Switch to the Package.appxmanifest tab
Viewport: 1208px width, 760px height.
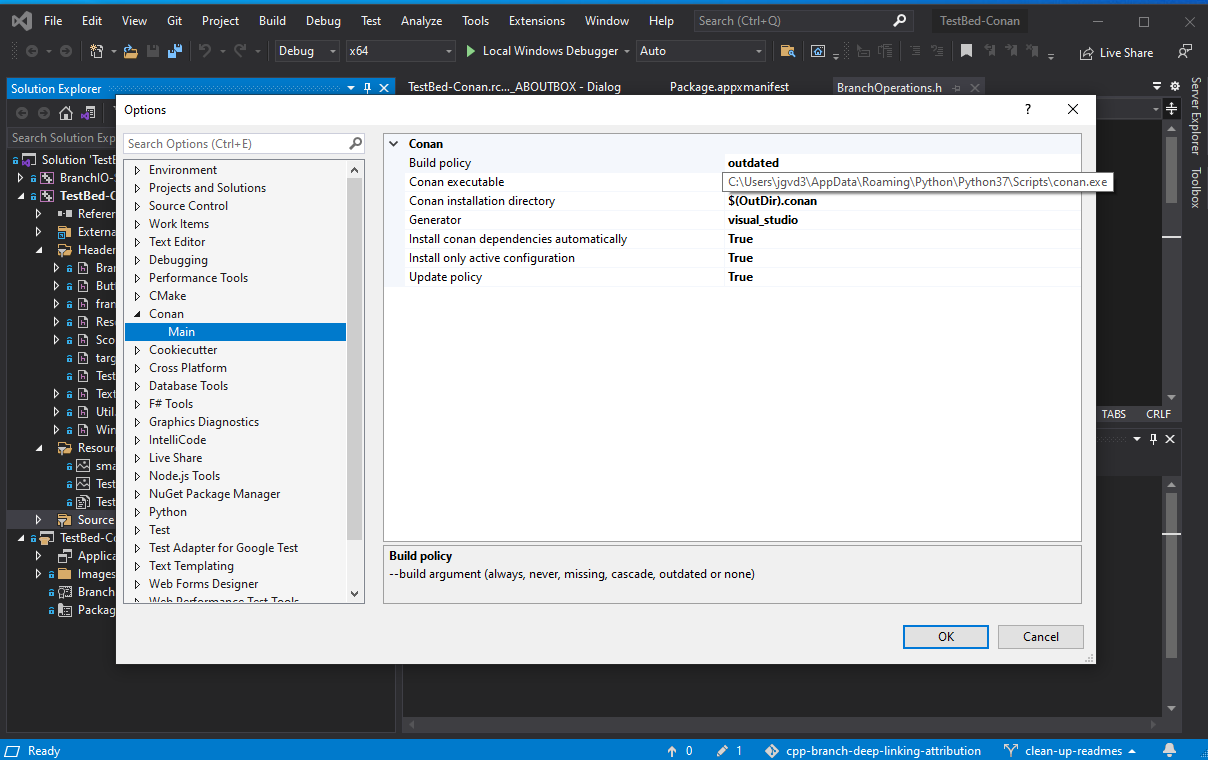tap(729, 87)
